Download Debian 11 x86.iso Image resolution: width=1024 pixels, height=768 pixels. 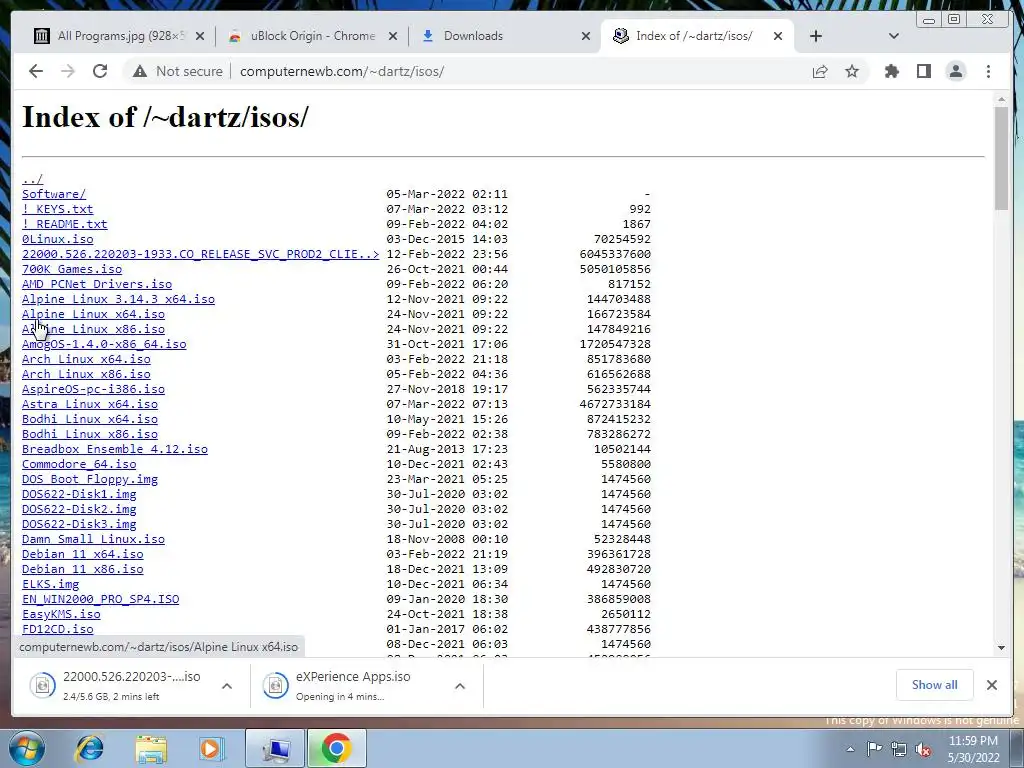point(82,569)
